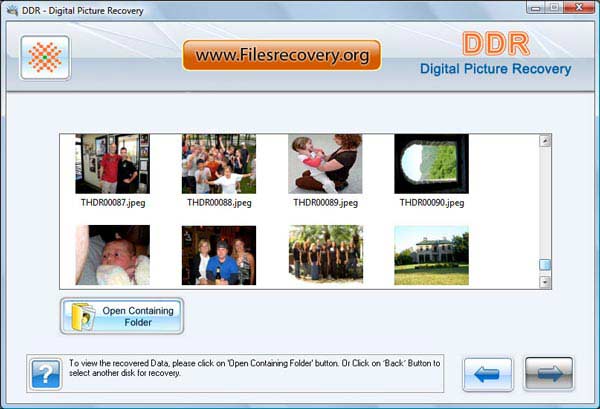Click the THDR00087.jpeg file name

click(x=113, y=203)
